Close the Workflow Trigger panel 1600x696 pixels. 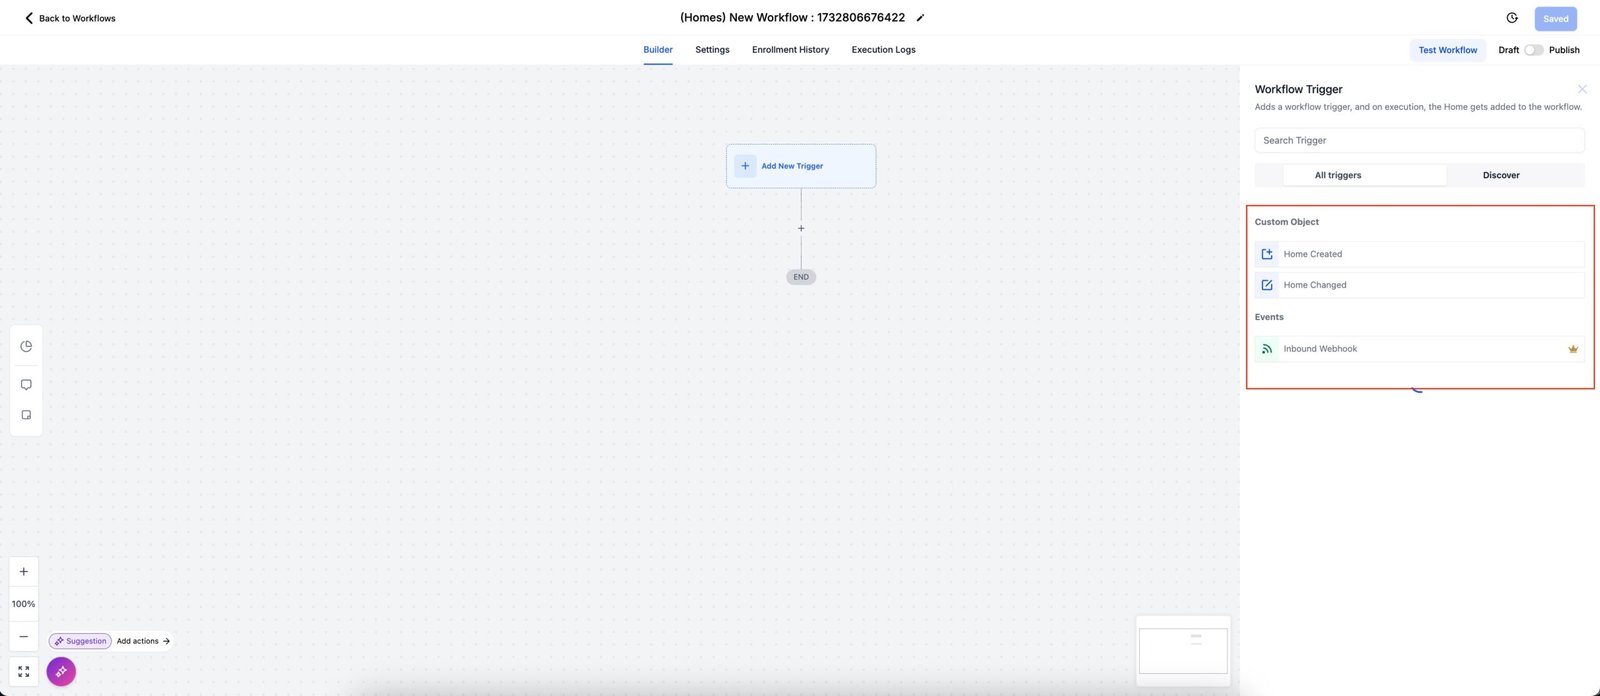pyautogui.click(x=1582, y=89)
